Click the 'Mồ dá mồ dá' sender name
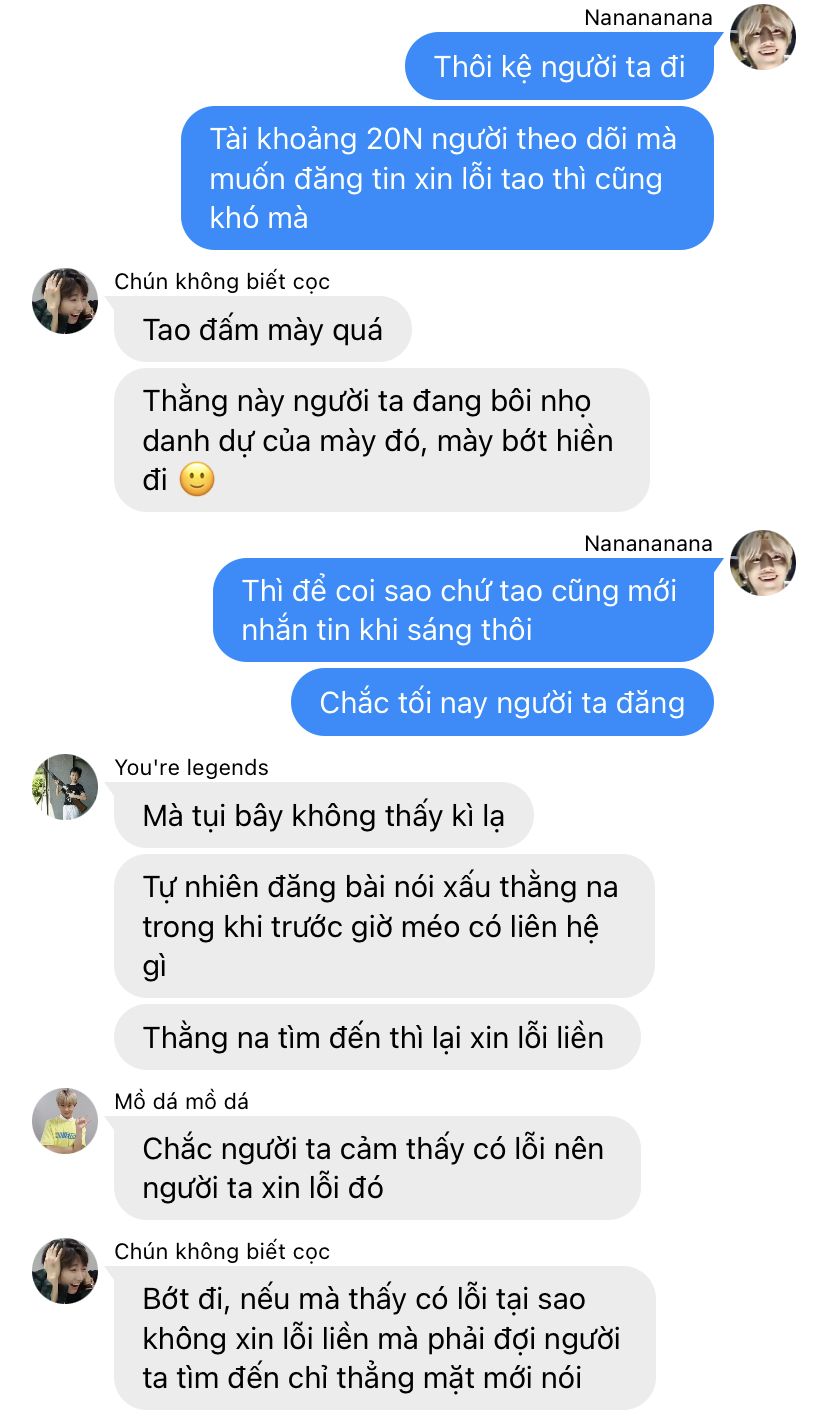This screenshot has width=828, height=1420. tap(182, 1101)
